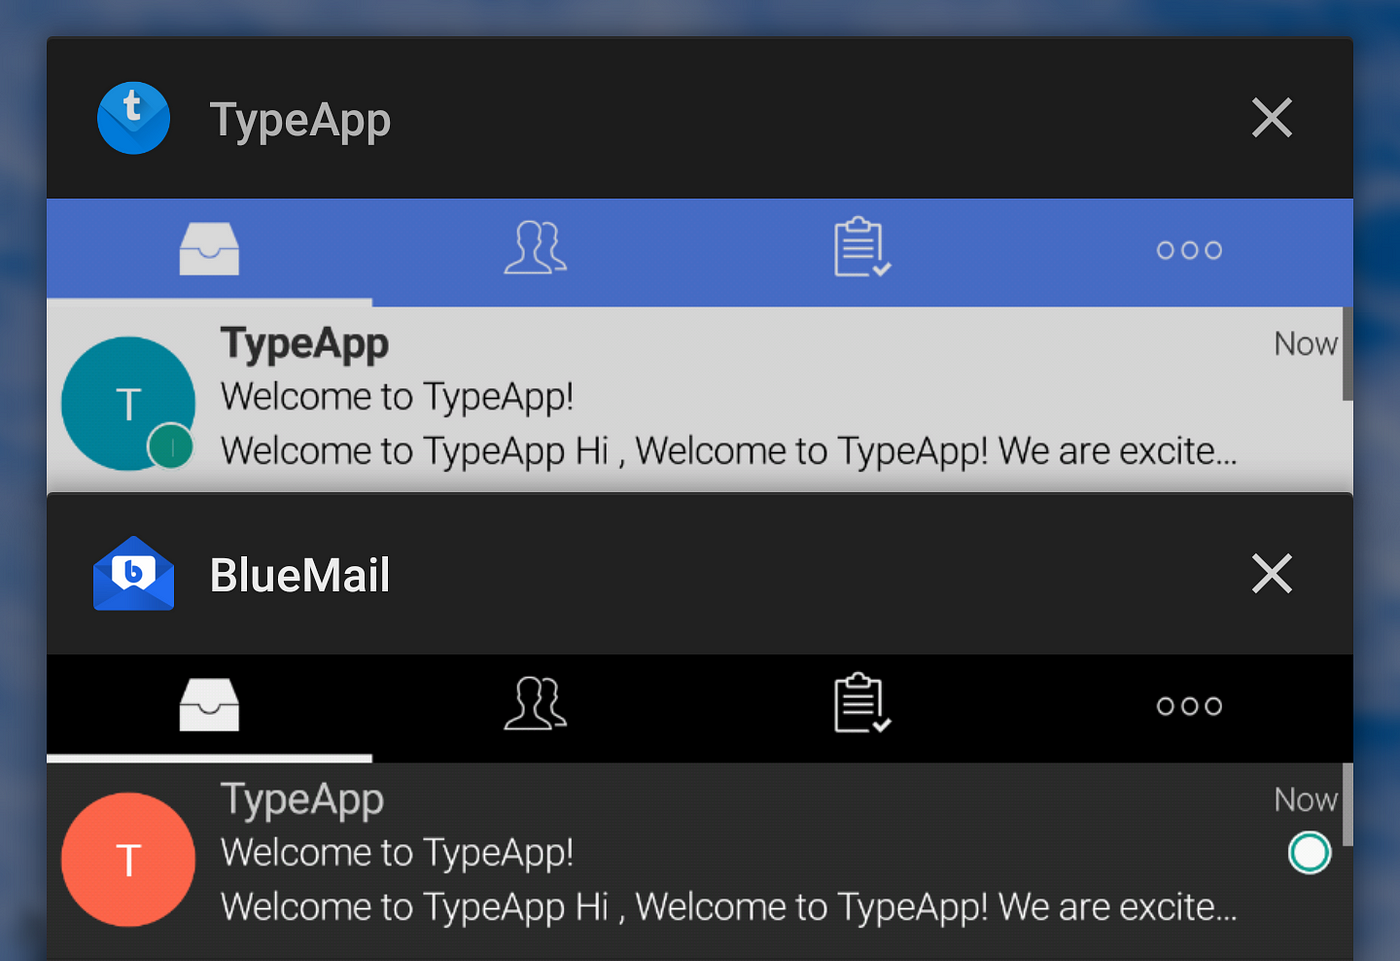Open the email preview line in the TypeApp inbox
Viewport: 1400px width, 961px height.
click(x=729, y=451)
